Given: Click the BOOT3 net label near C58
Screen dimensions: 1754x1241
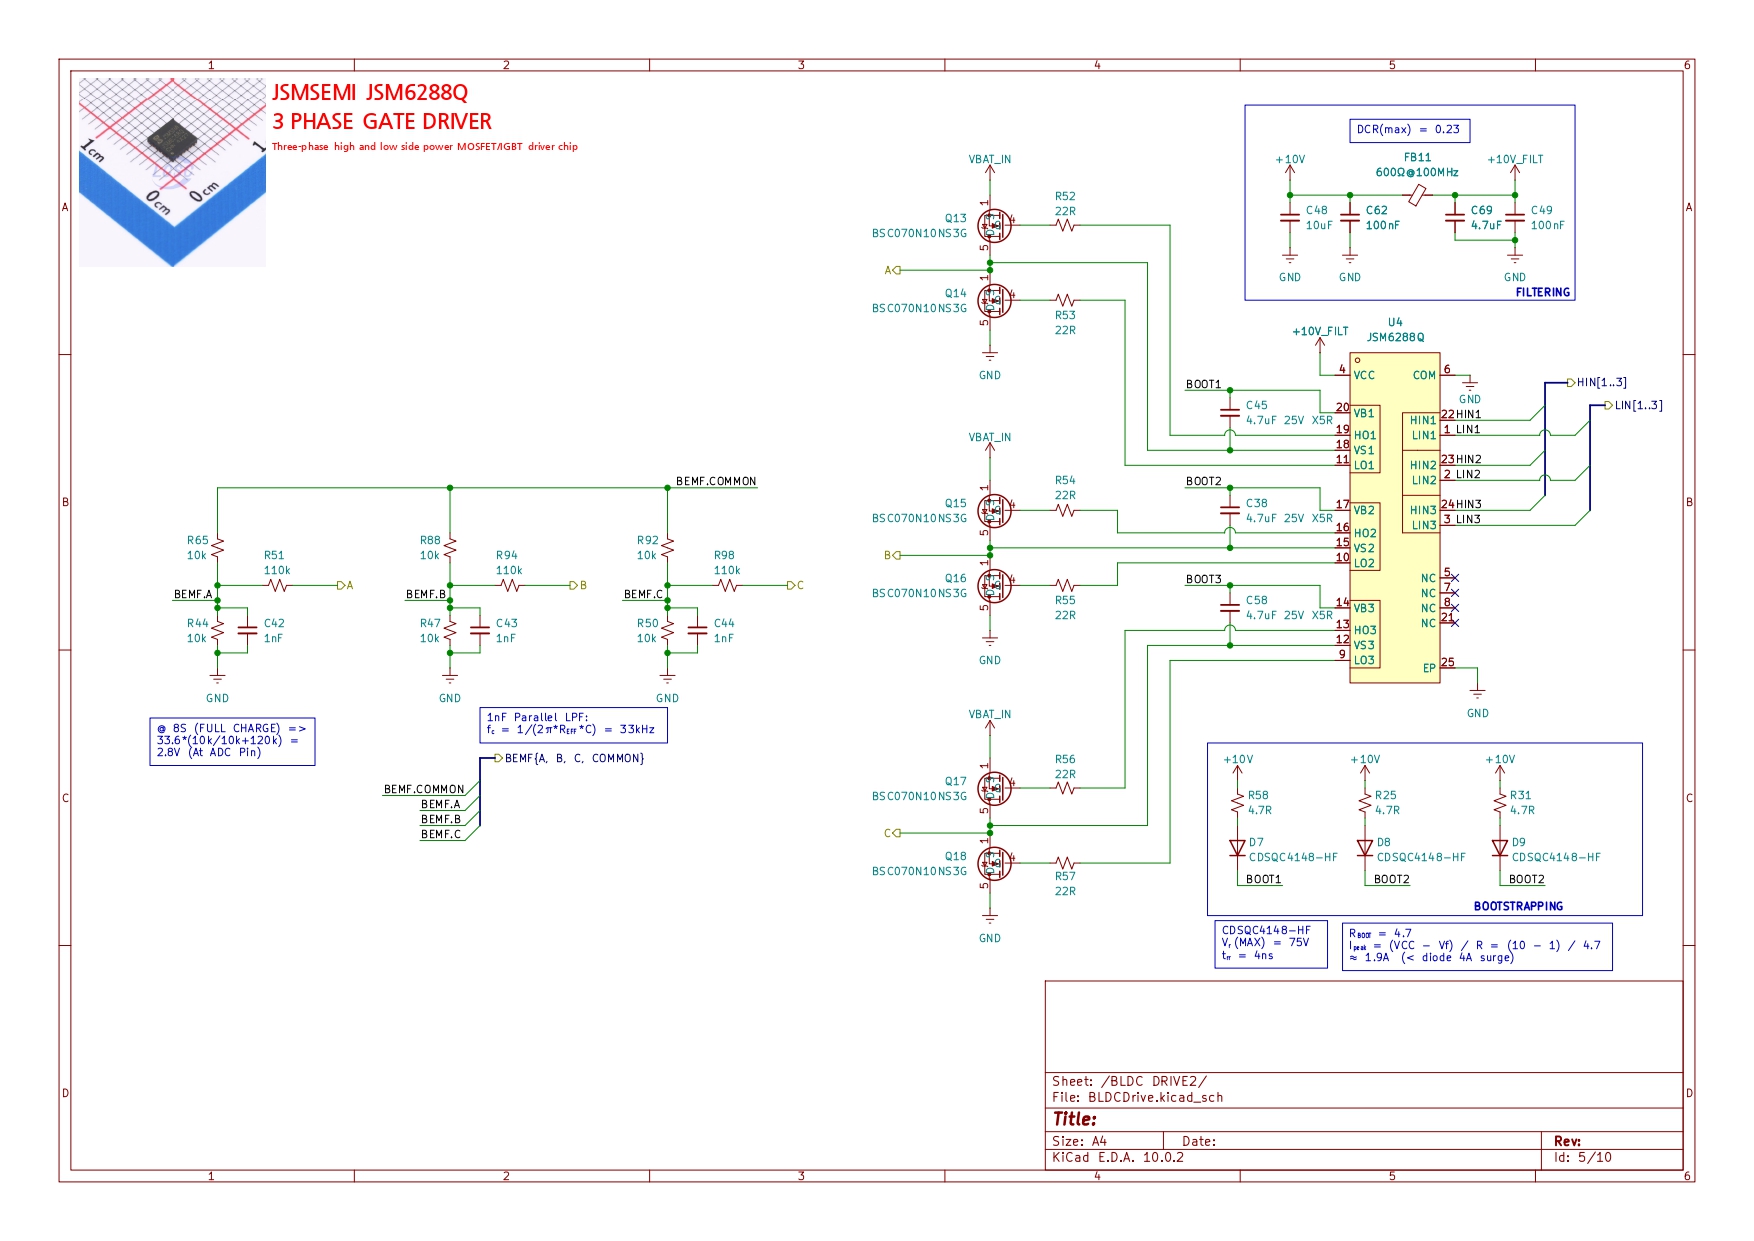Looking at the screenshot, I should tap(1203, 579).
